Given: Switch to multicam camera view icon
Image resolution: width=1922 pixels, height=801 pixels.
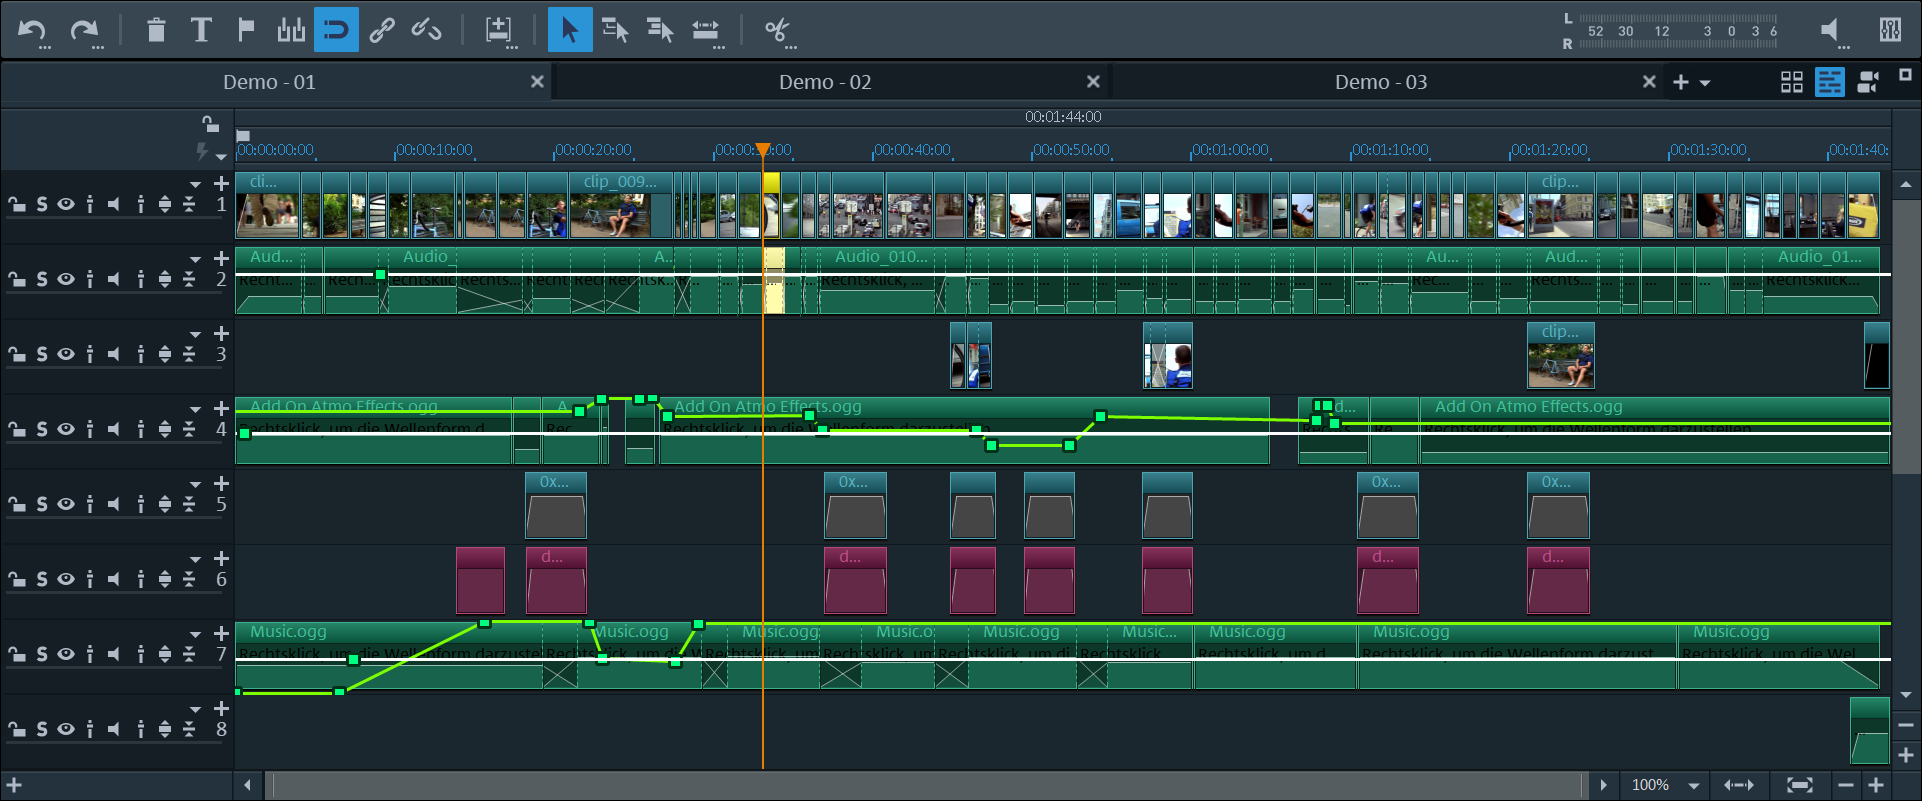Looking at the screenshot, I should [1867, 82].
